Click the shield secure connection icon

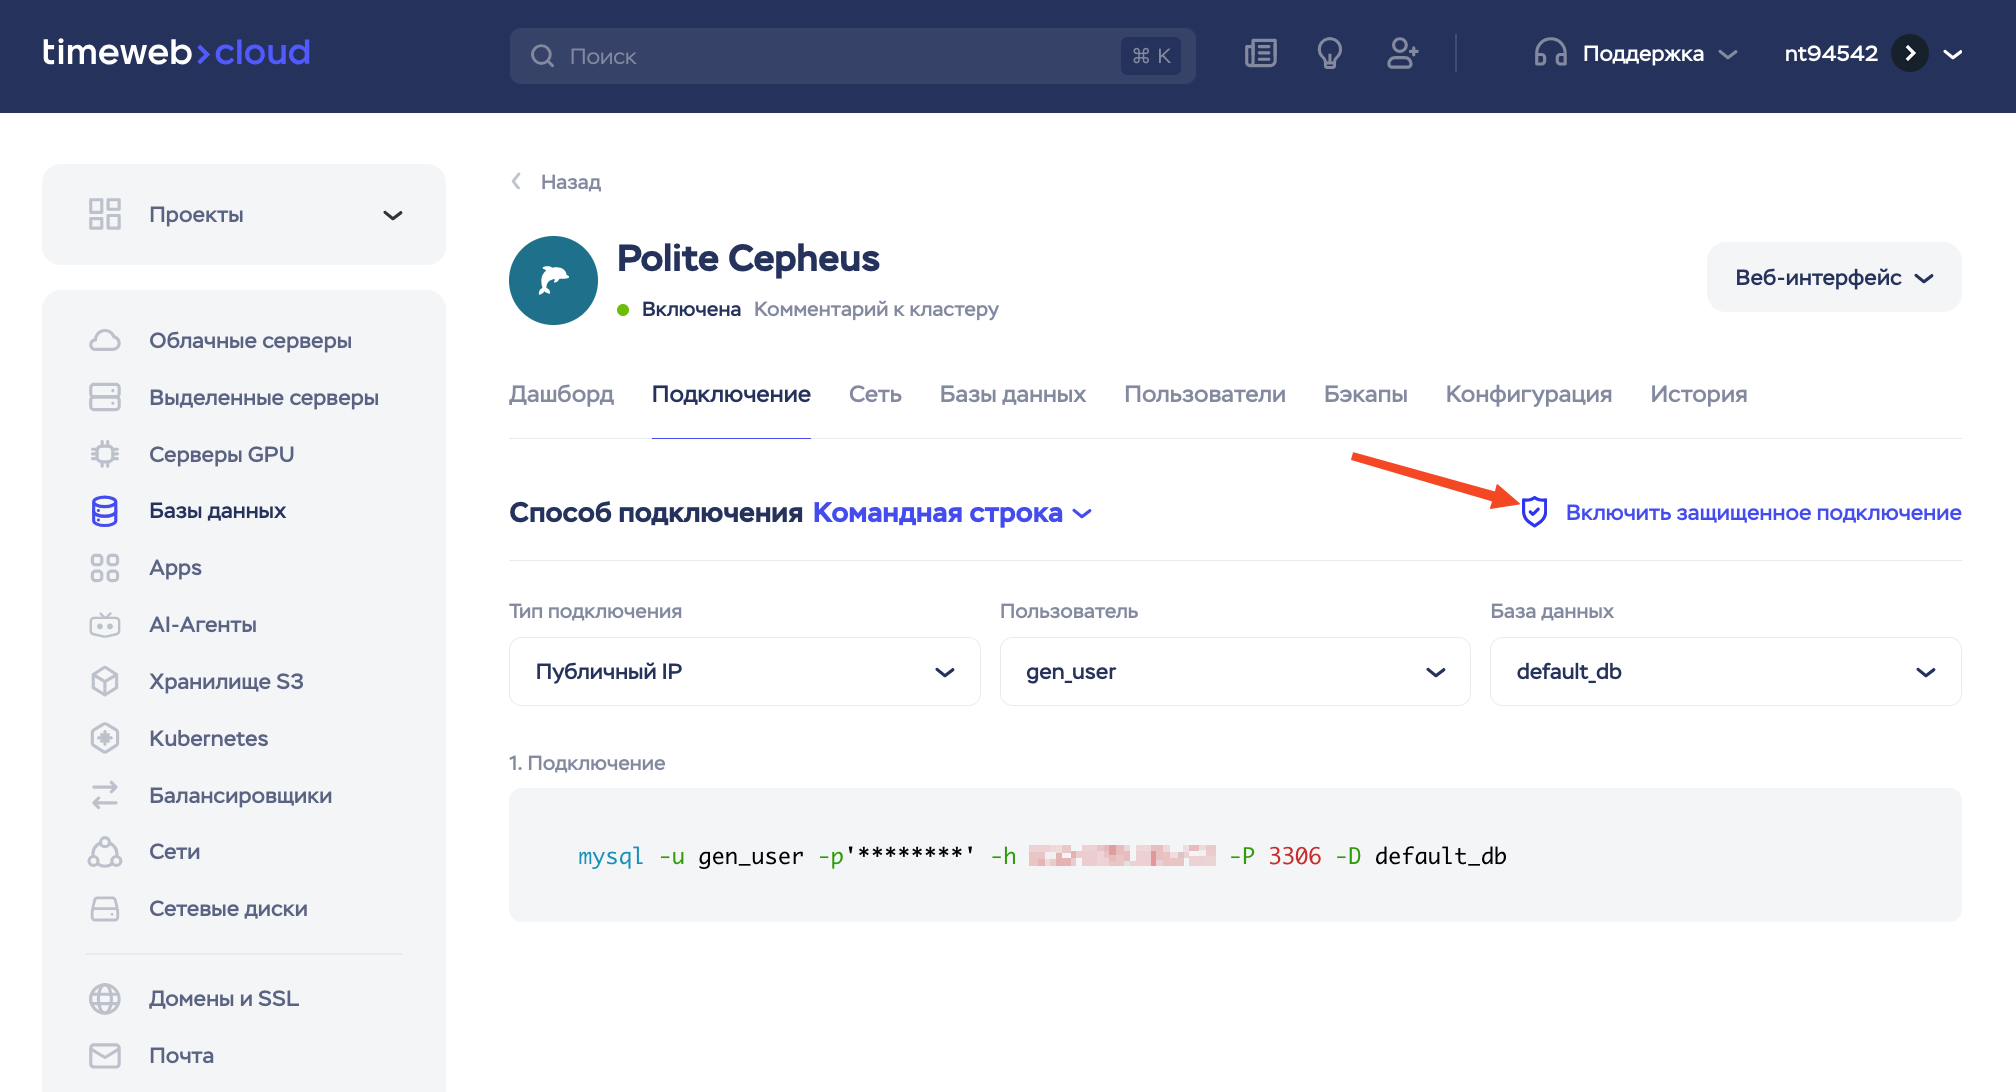[x=1534, y=512]
